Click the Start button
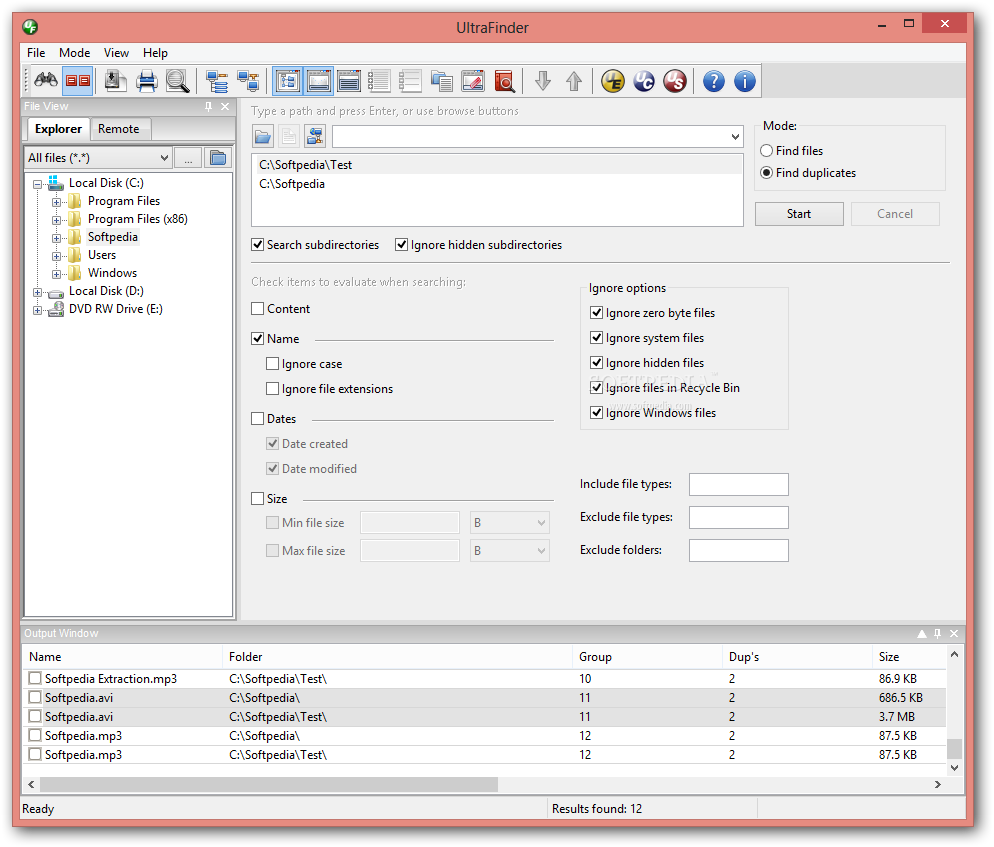 pyautogui.click(x=799, y=214)
